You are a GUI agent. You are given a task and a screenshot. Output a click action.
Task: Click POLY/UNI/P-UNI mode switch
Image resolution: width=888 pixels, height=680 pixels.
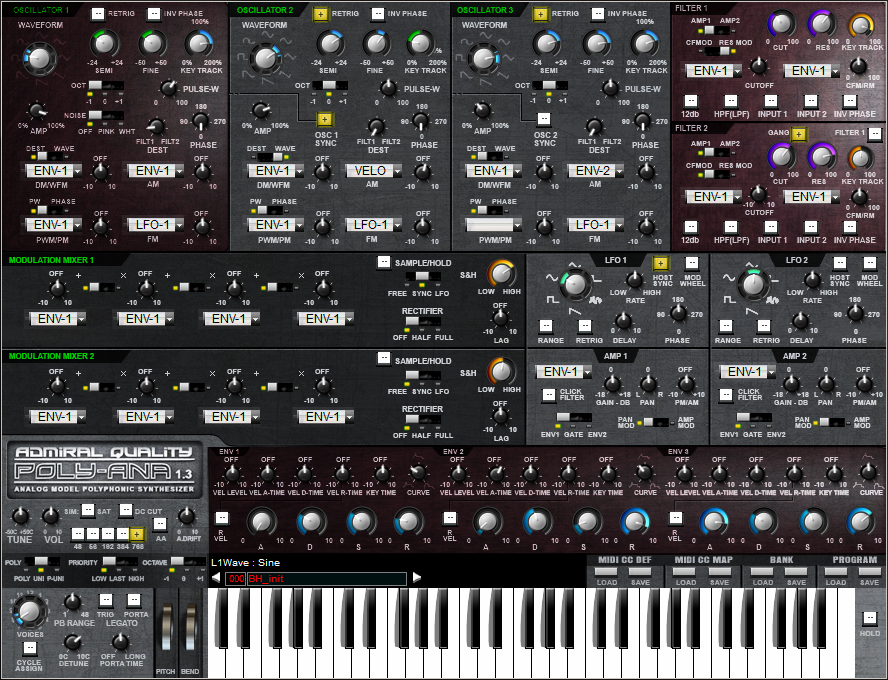41,562
